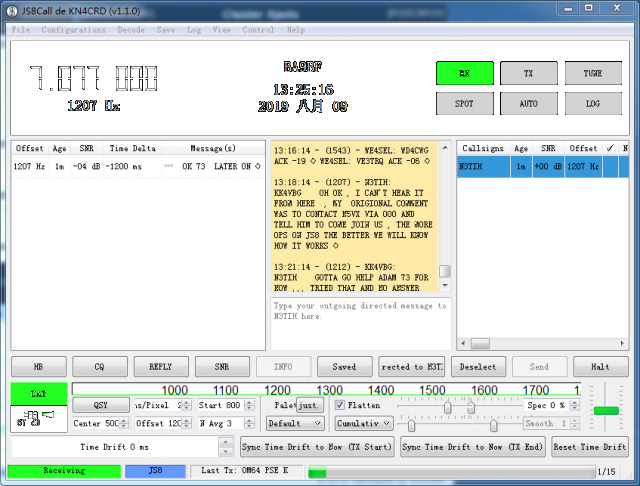Image resolution: width=640 pixels, height=486 pixels.
Task: Adjust the Start 800 spinner arrows
Action: tap(249, 405)
